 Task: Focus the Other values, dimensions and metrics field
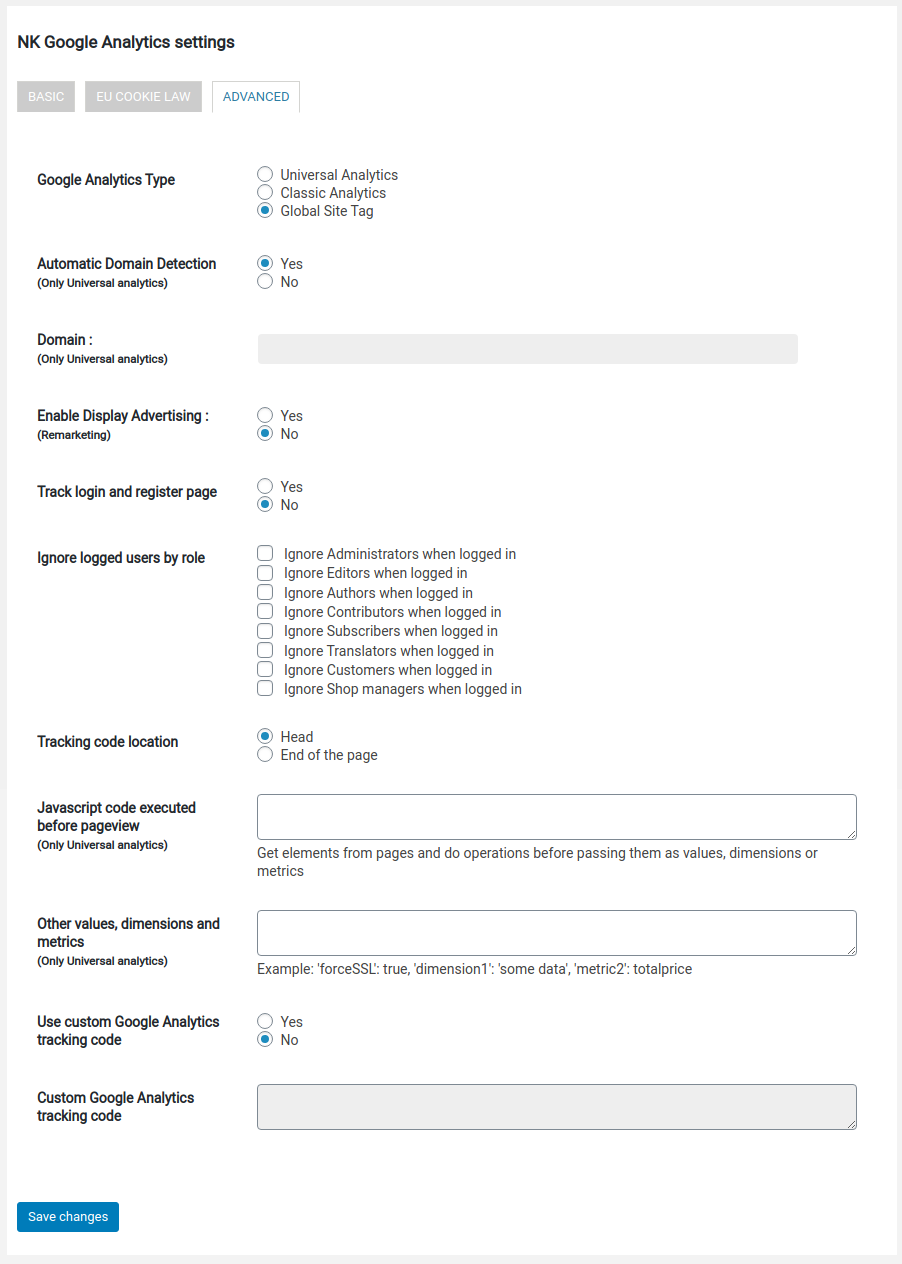coord(557,933)
